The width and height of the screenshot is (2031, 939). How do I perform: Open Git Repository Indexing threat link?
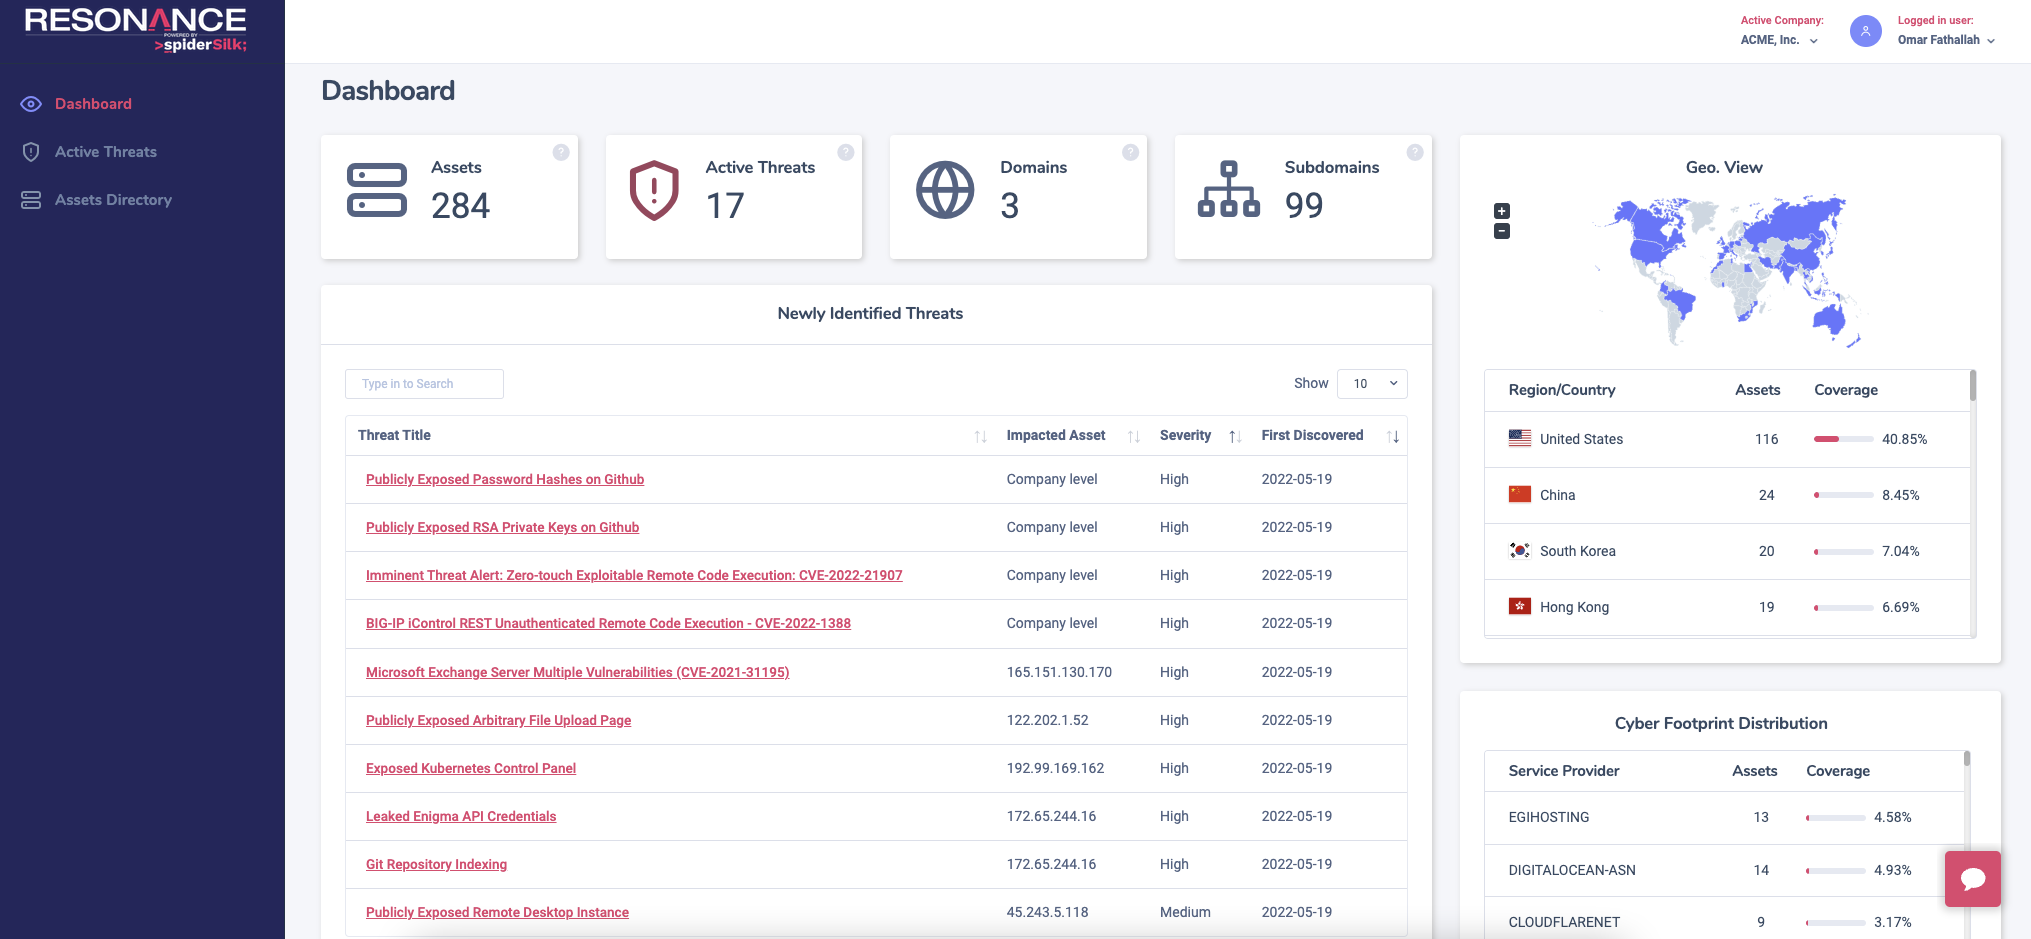(x=436, y=864)
